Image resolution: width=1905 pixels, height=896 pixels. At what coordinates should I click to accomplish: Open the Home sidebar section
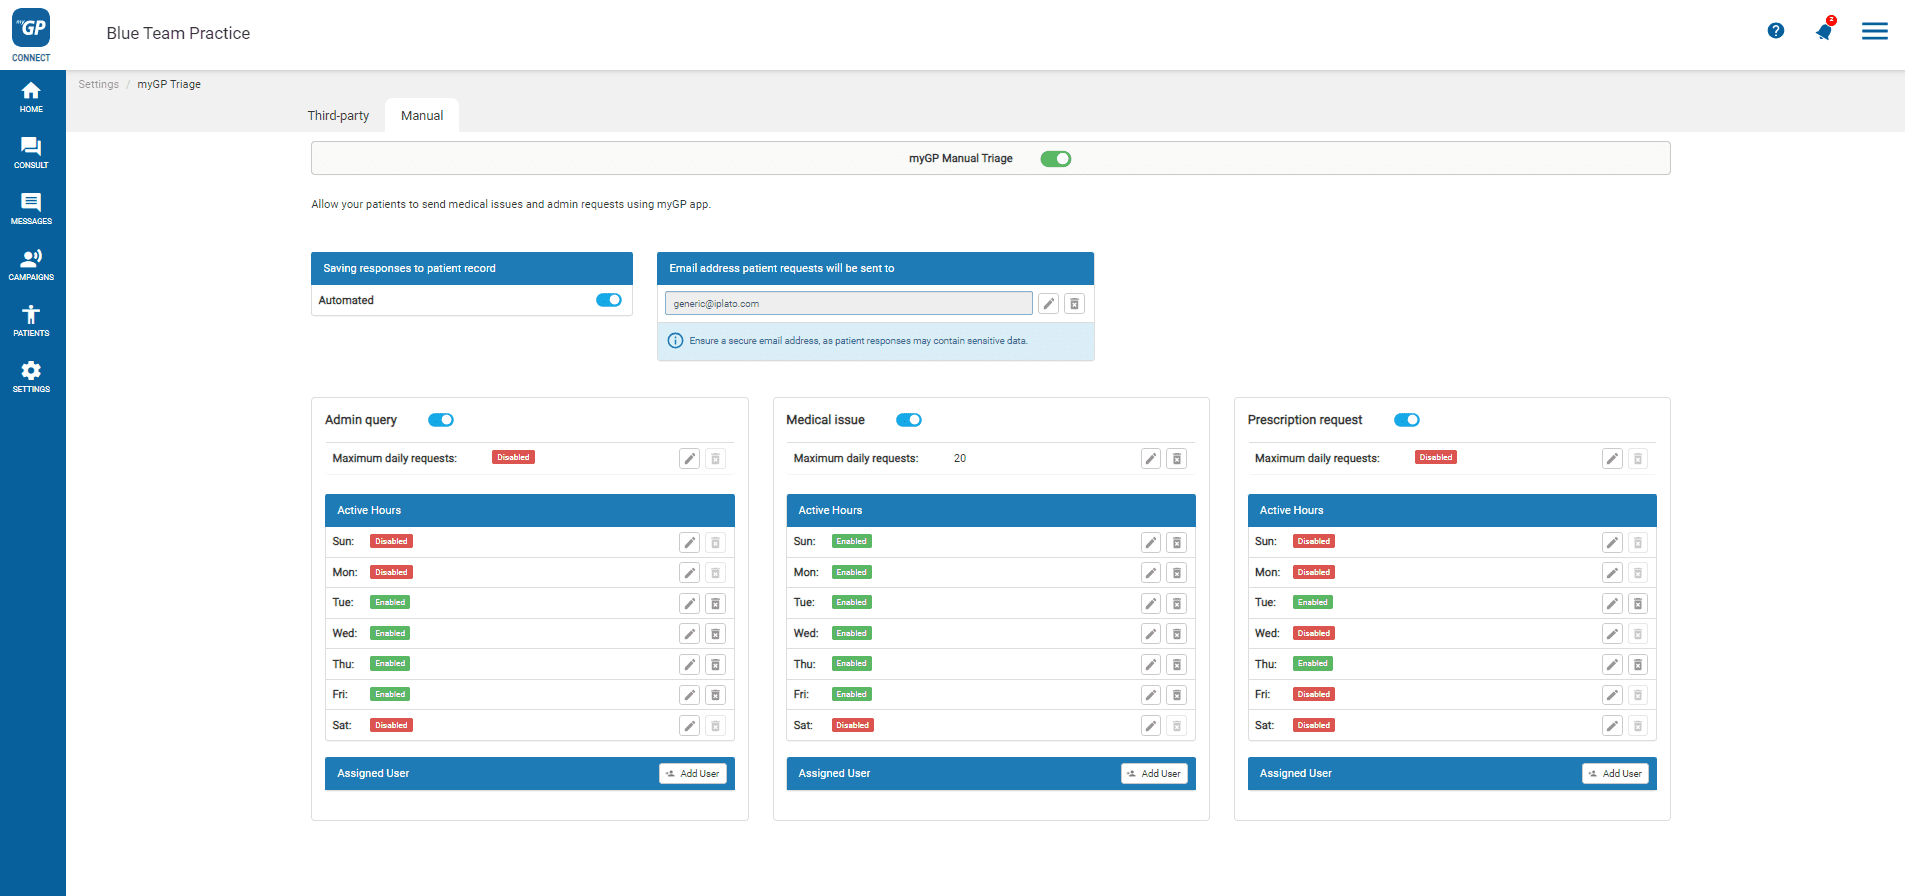point(31,97)
